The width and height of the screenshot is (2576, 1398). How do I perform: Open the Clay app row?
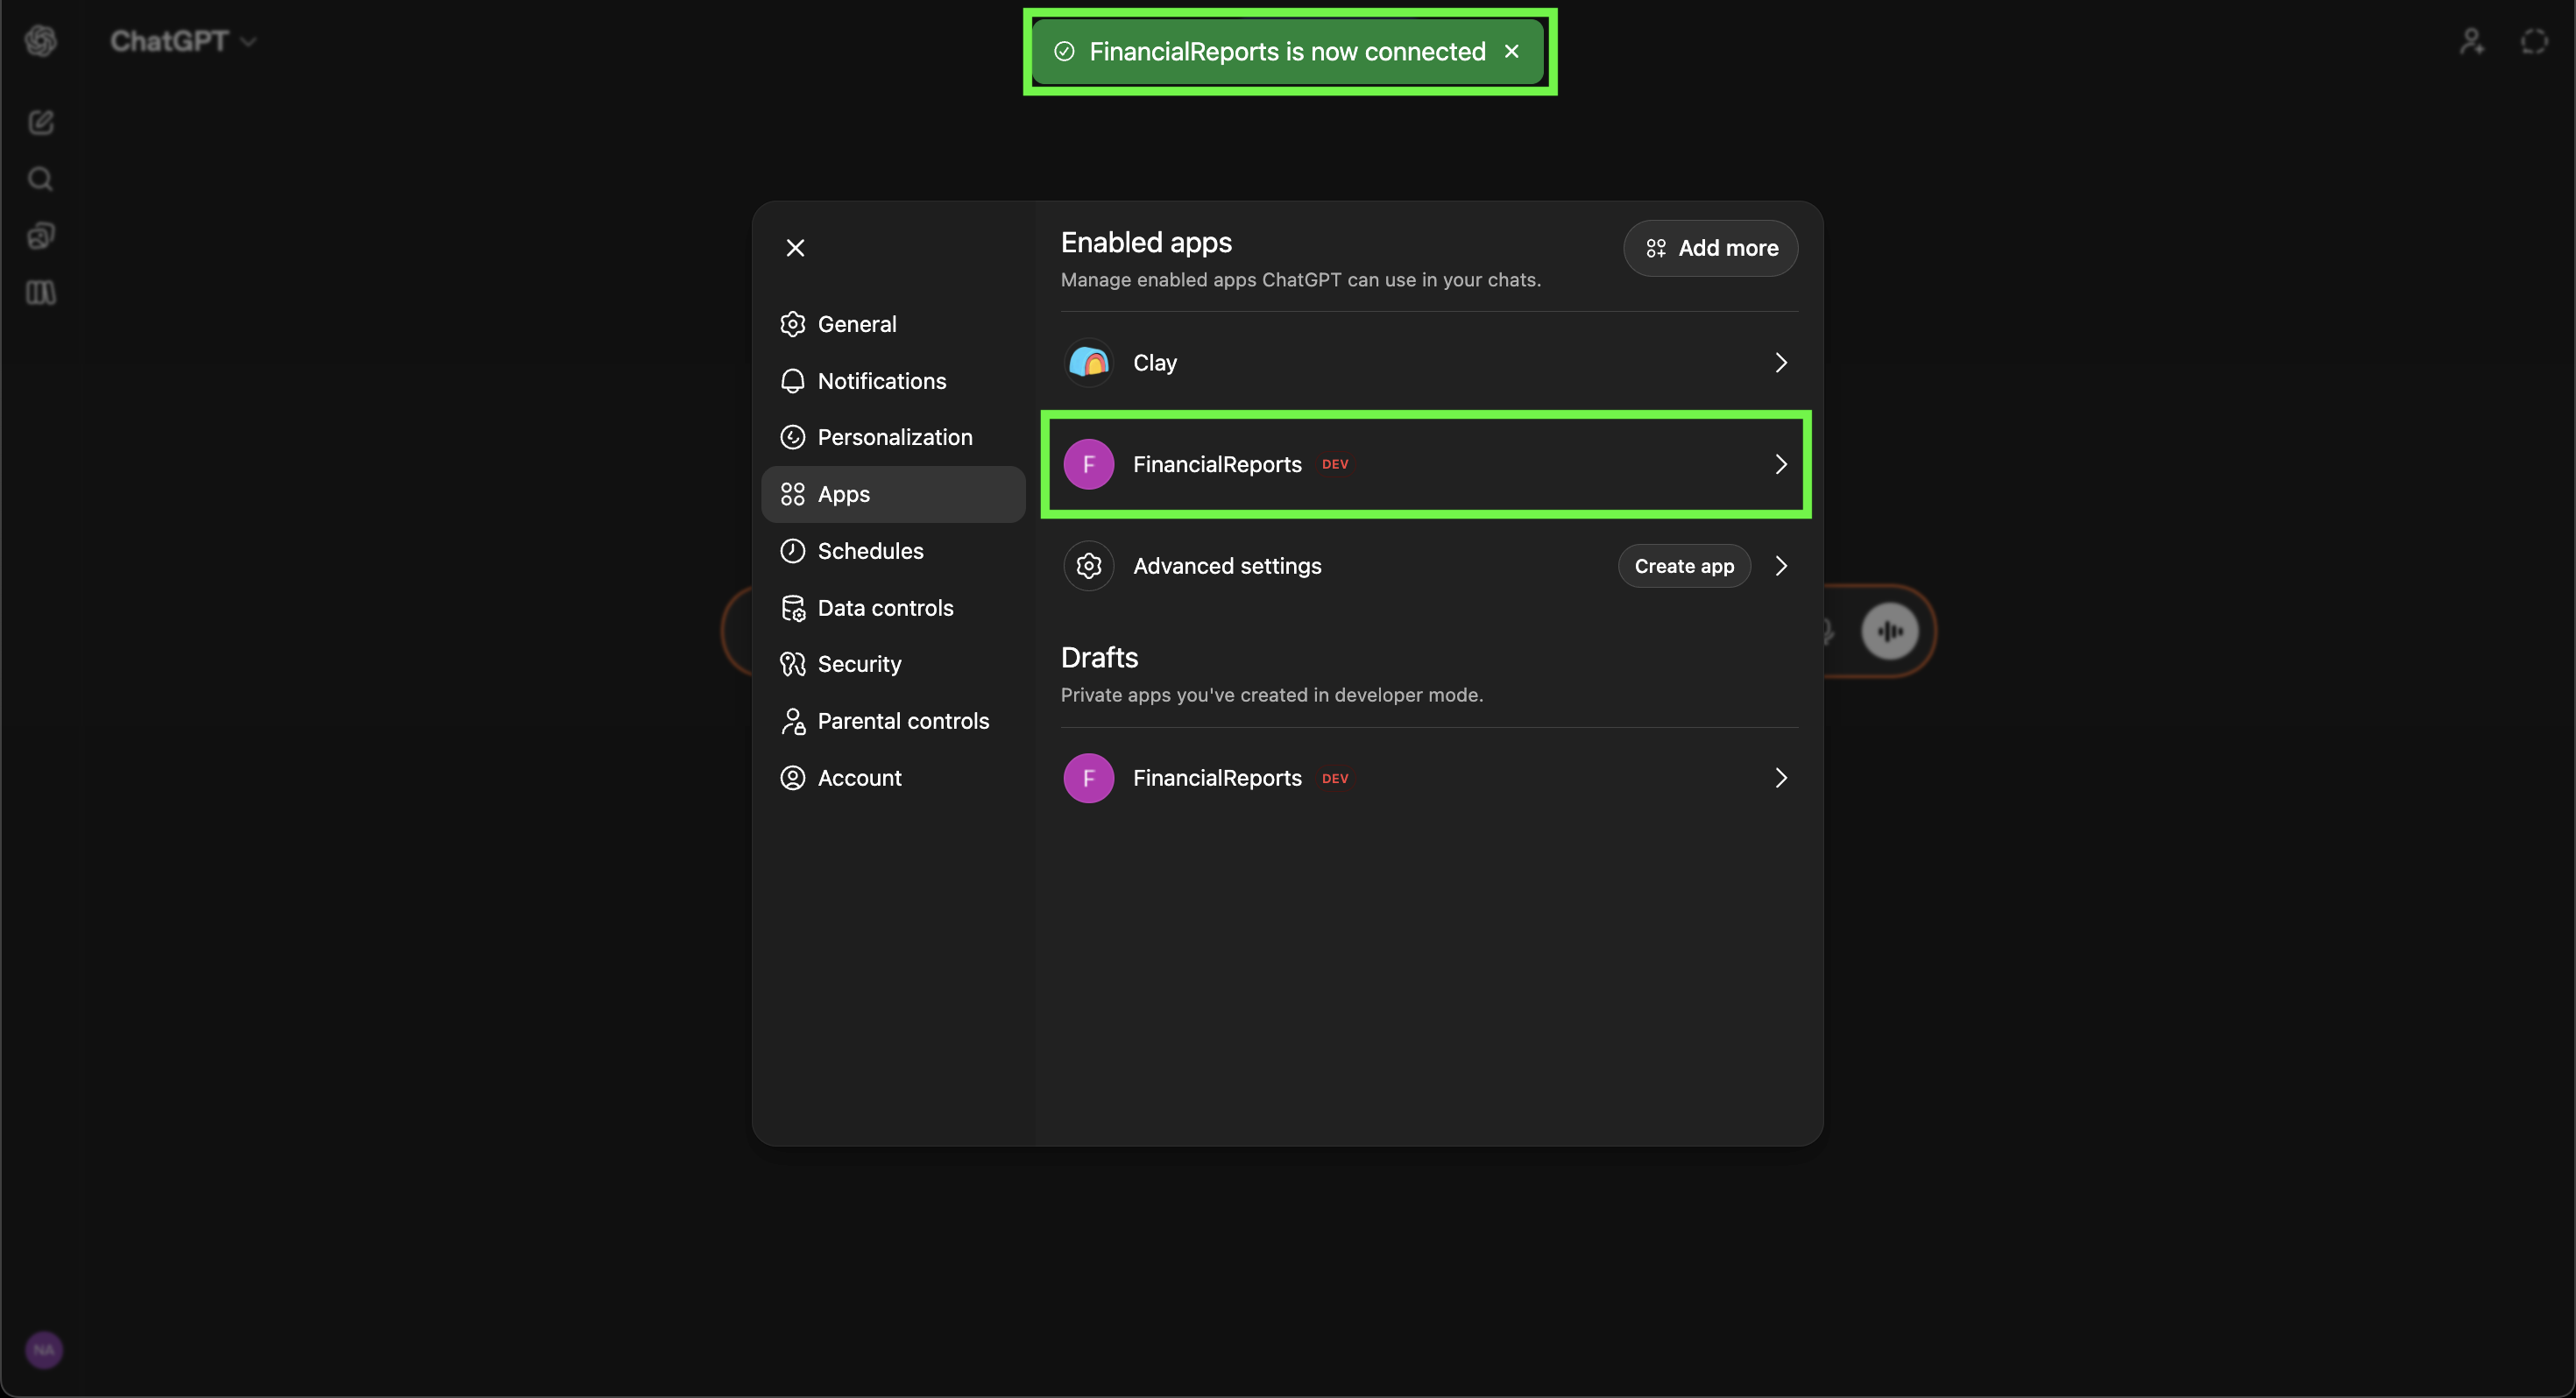click(1429, 363)
